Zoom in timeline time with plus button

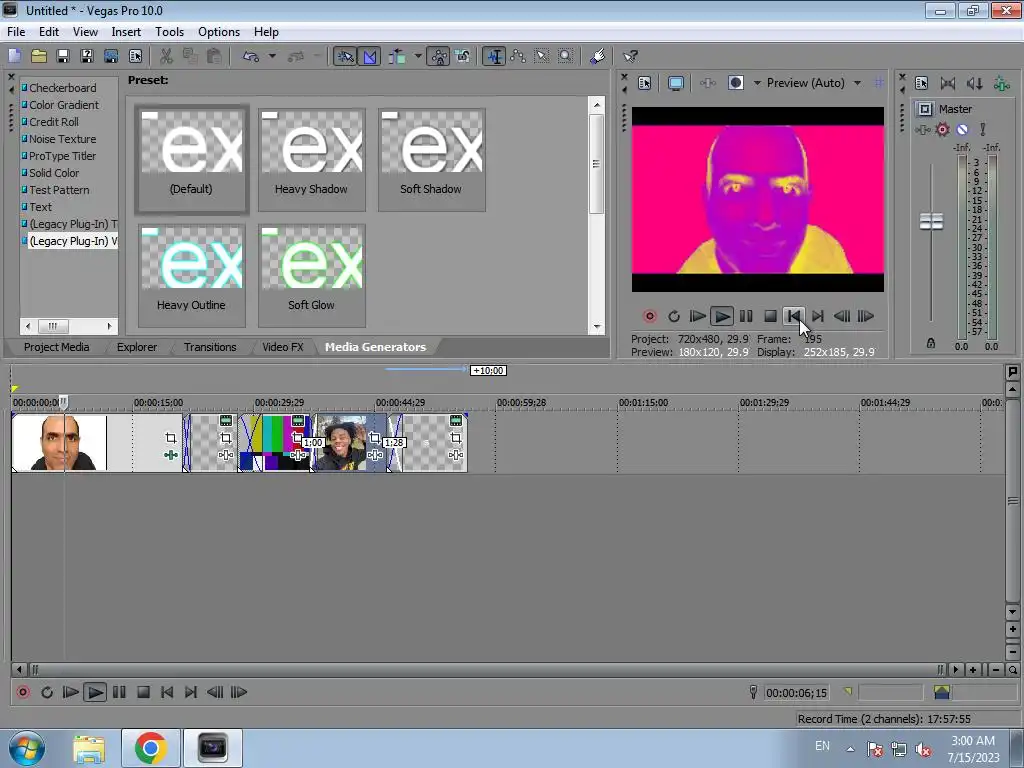coord(973,670)
